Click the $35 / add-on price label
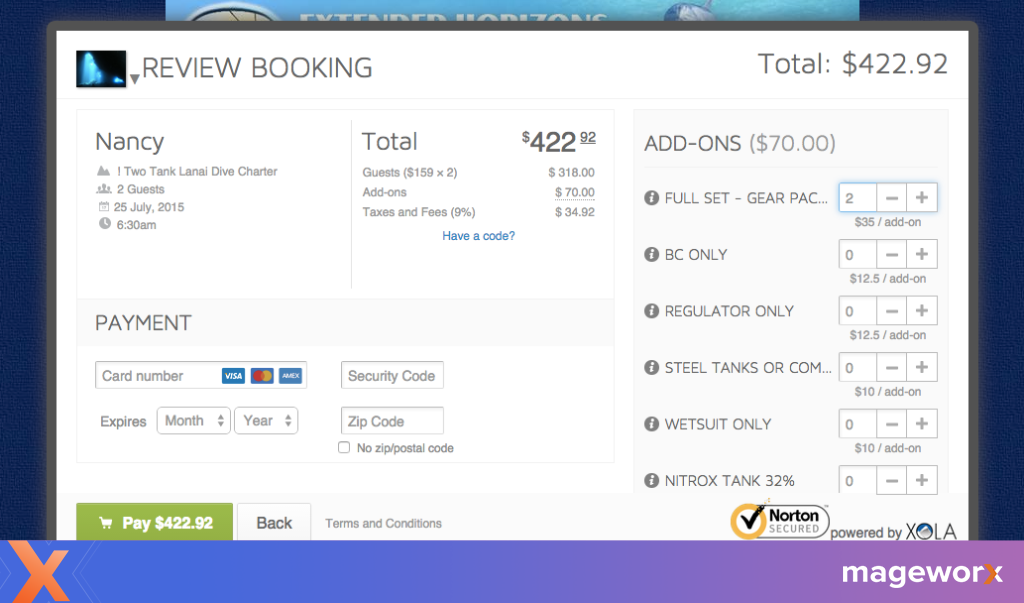 [888, 222]
